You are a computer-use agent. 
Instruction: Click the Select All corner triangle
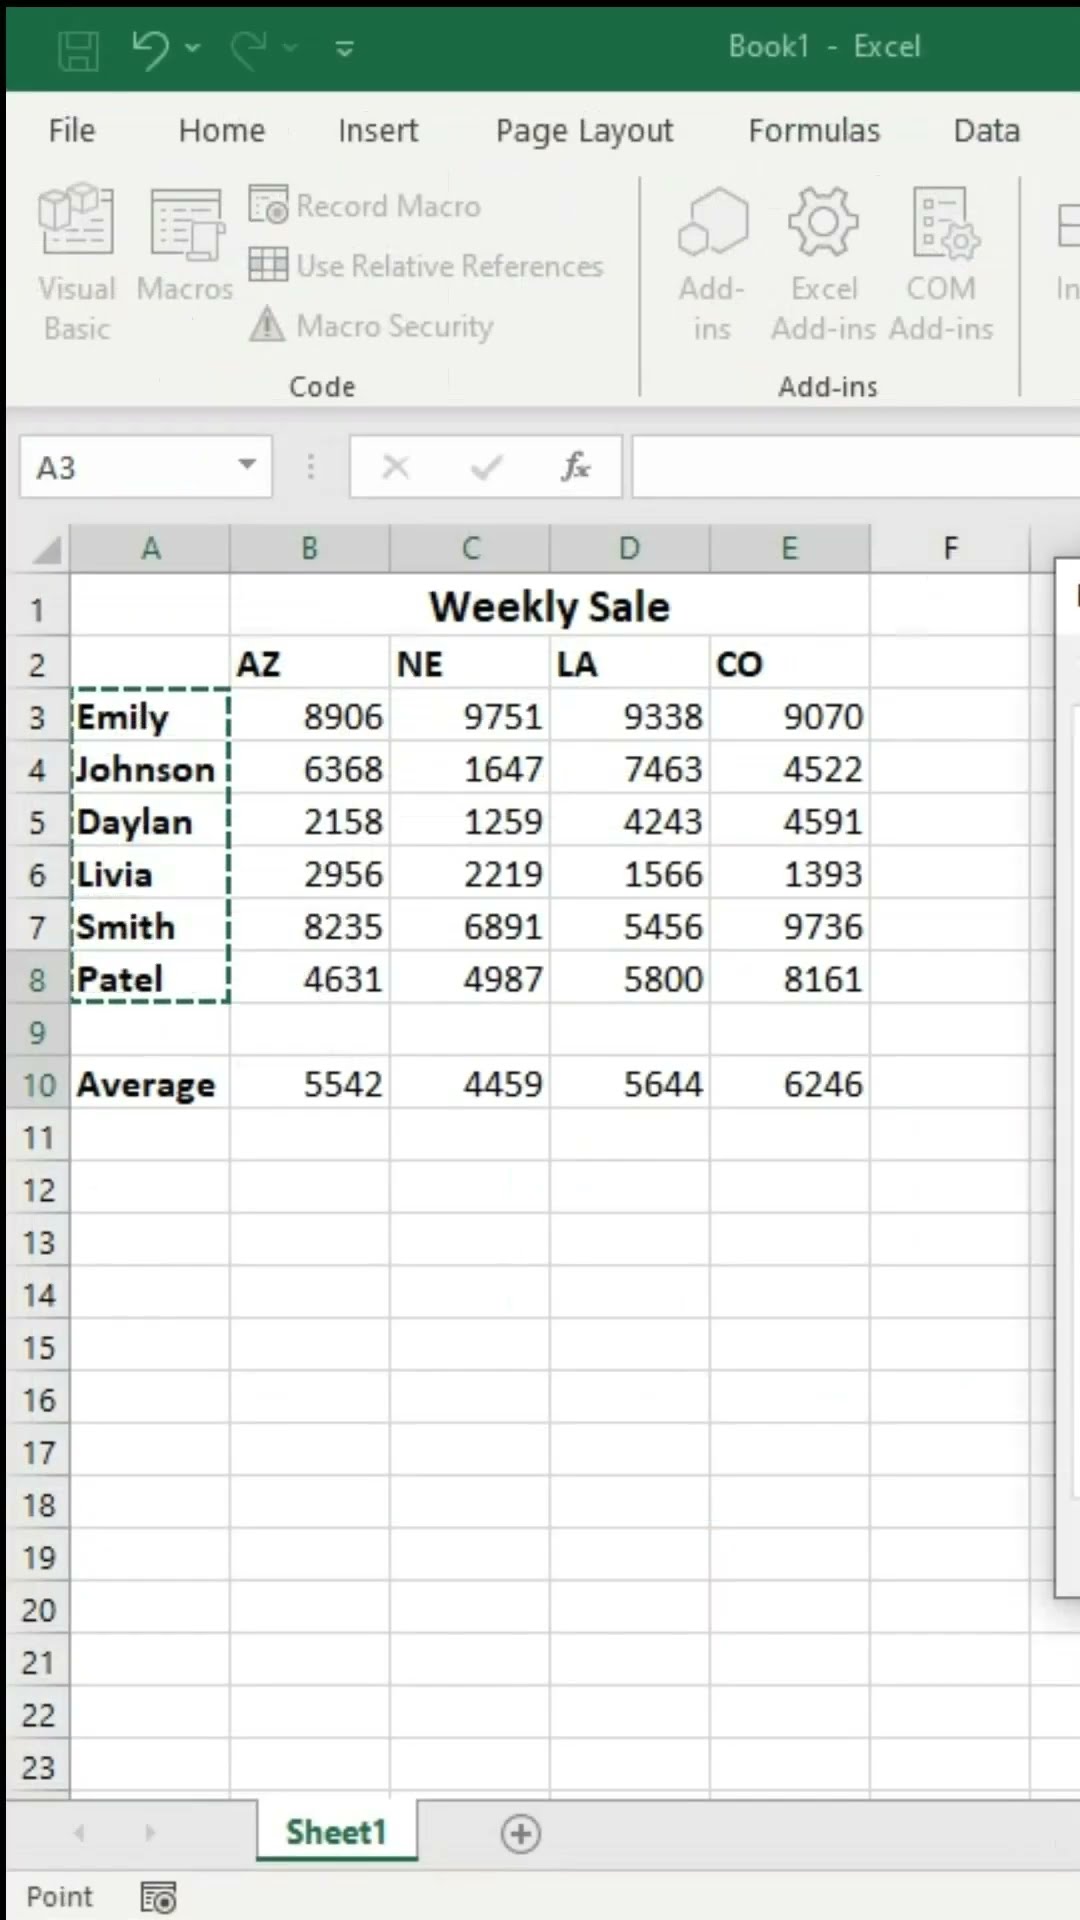tap(47, 550)
